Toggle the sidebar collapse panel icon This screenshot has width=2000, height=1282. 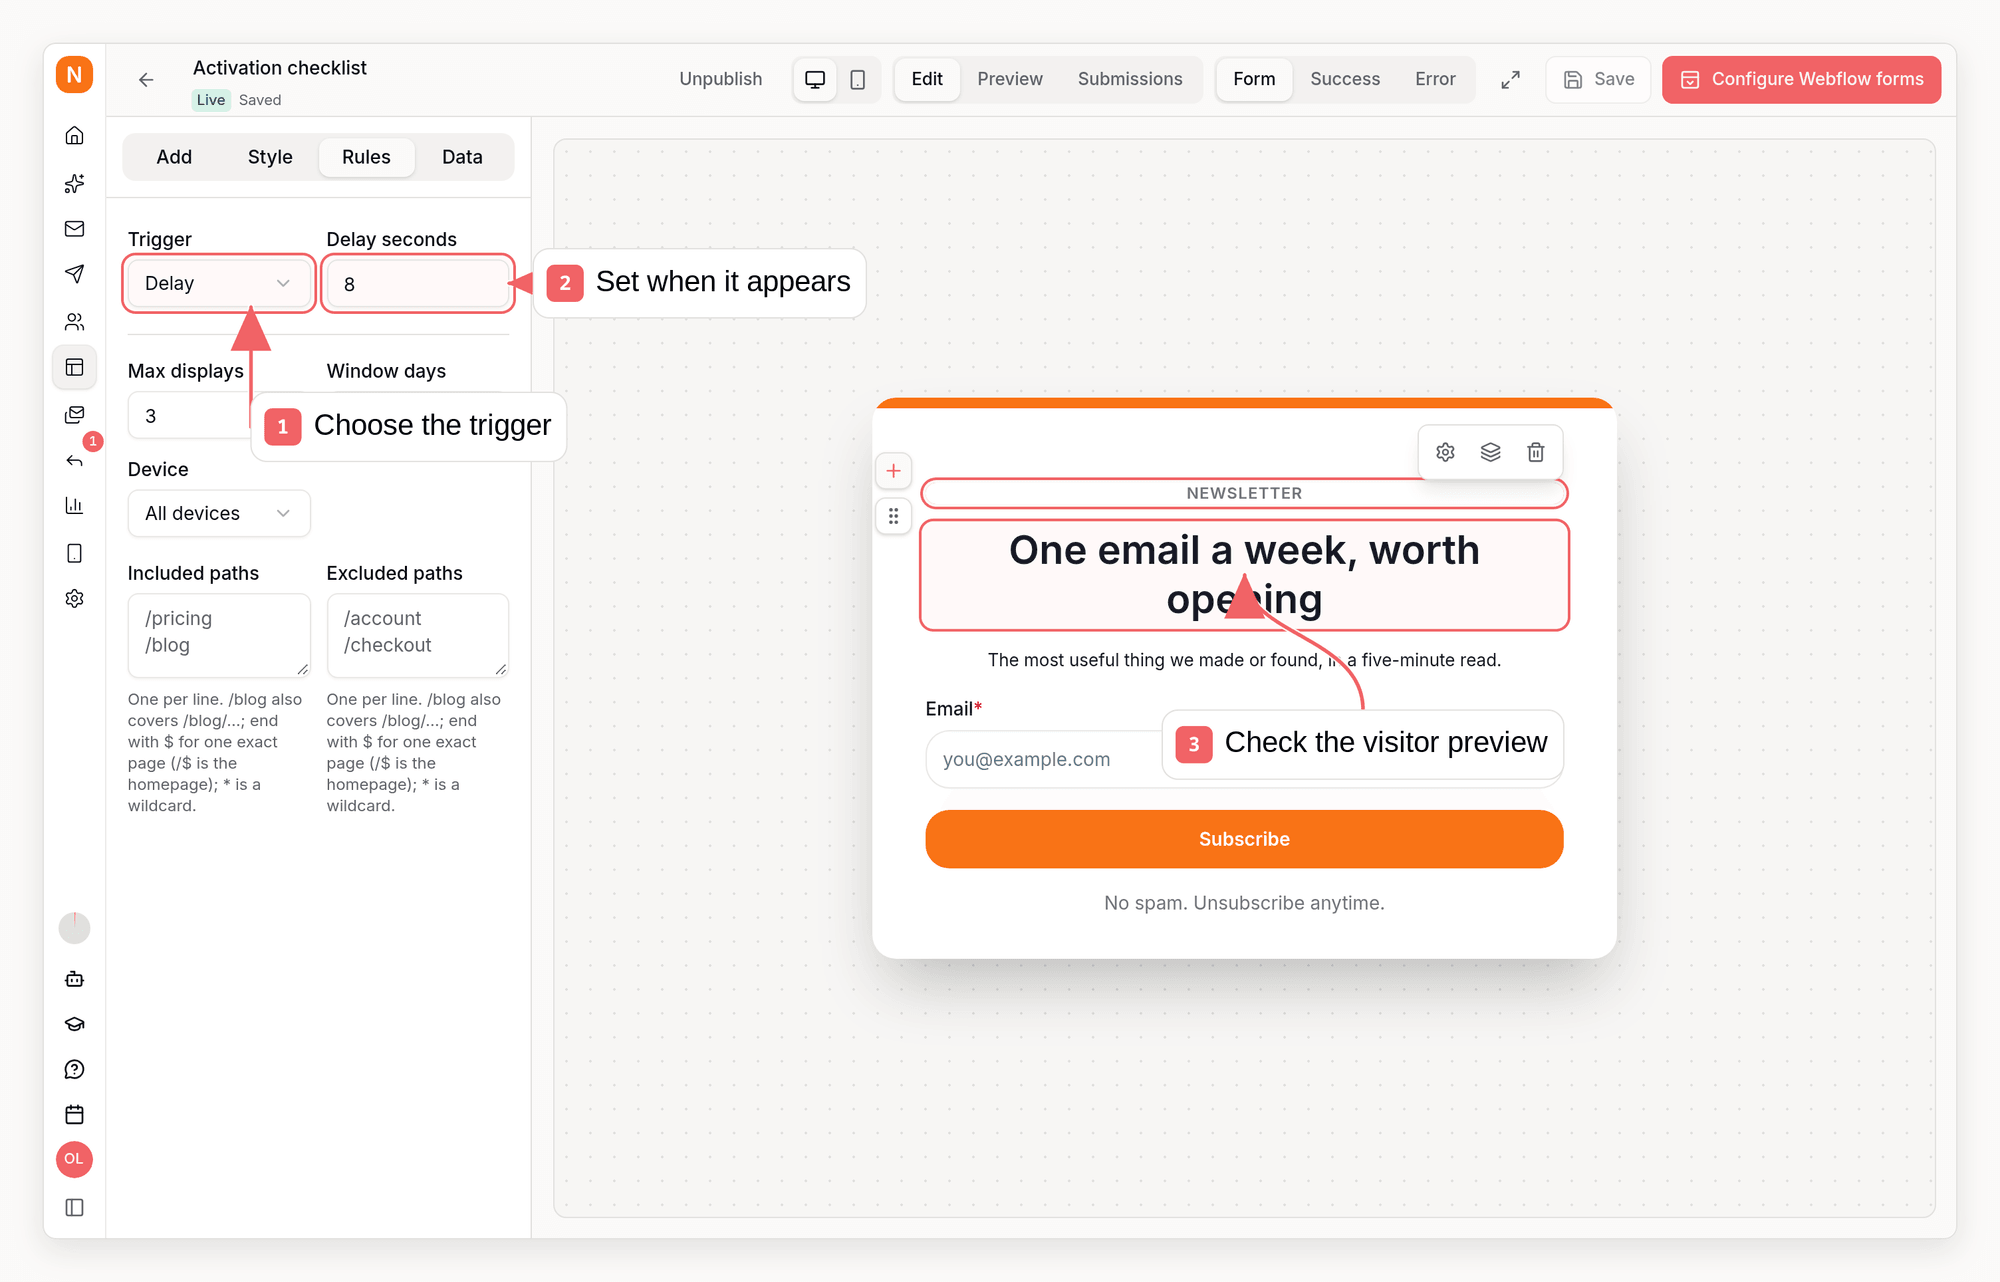74,1207
